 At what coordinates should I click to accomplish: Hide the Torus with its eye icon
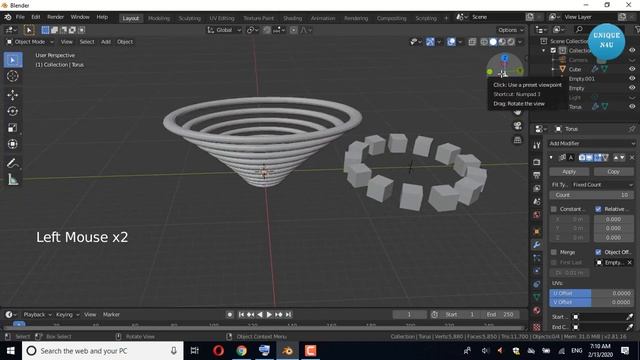pyautogui.click(x=632, y=107)
